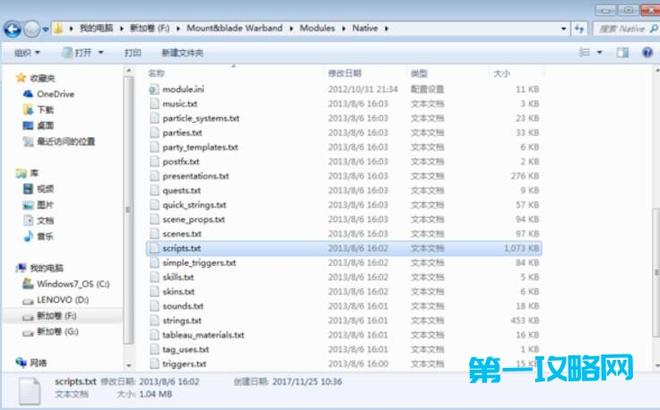
Task: Select the scene_props.txt file
Action: (x=194, y=219)
